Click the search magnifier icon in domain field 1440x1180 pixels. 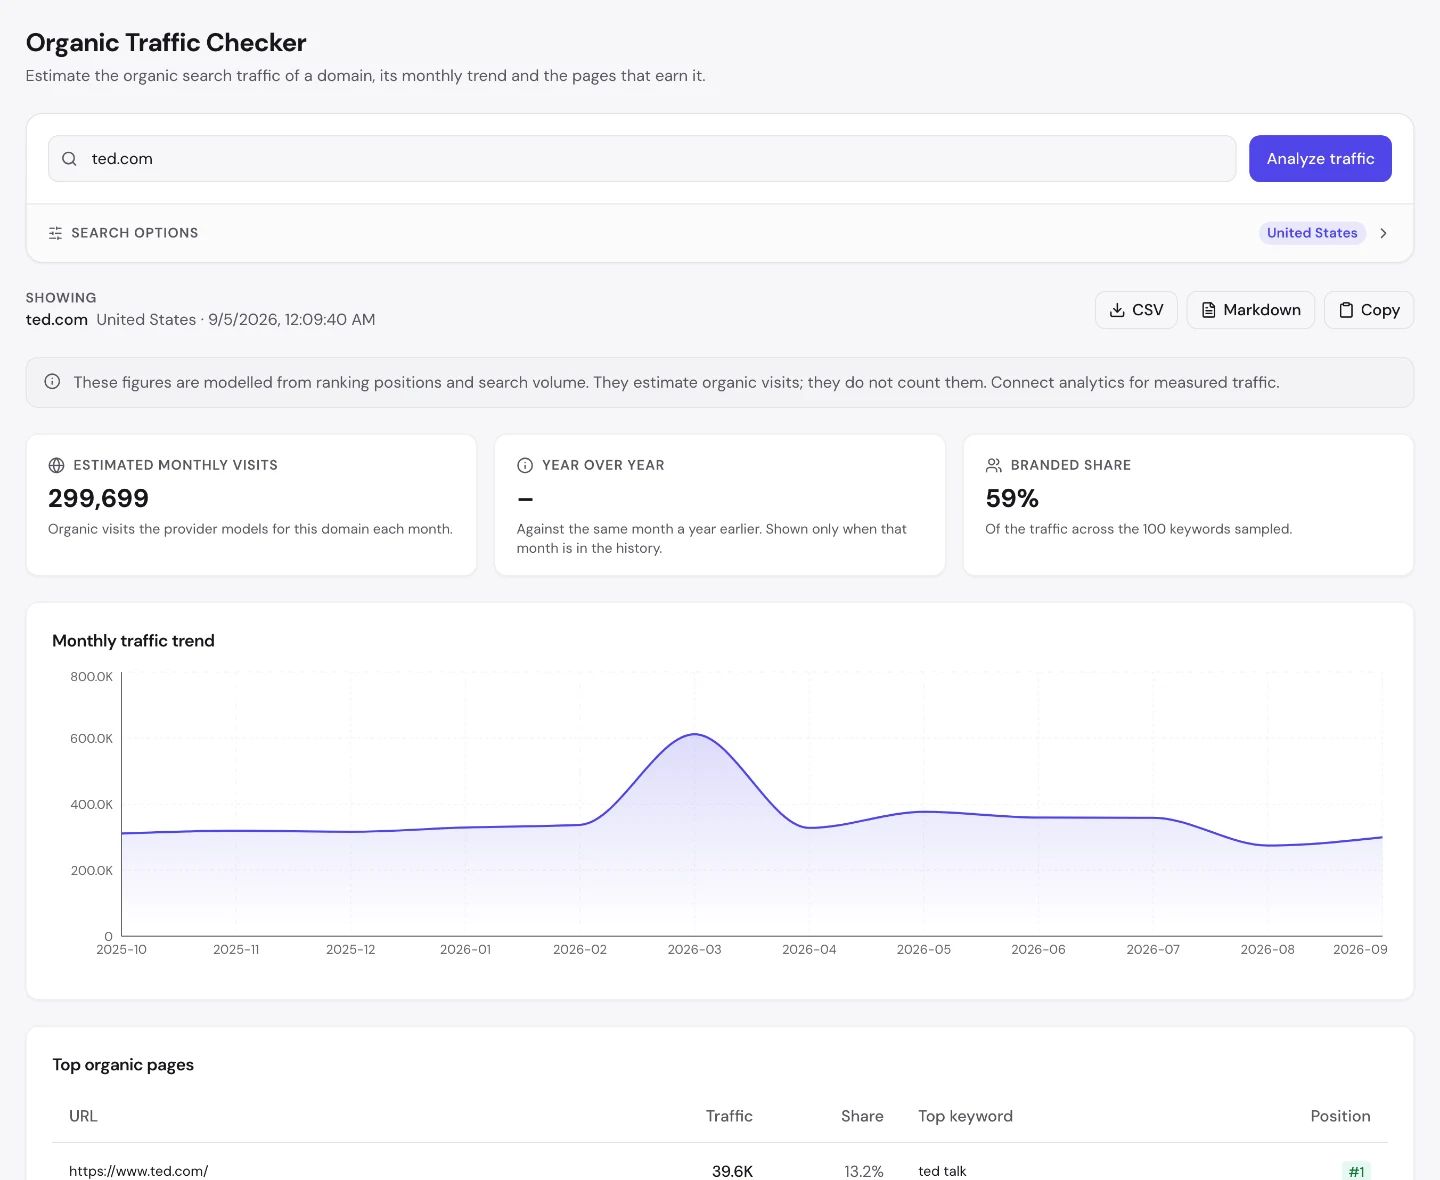[x=69, y=159]
